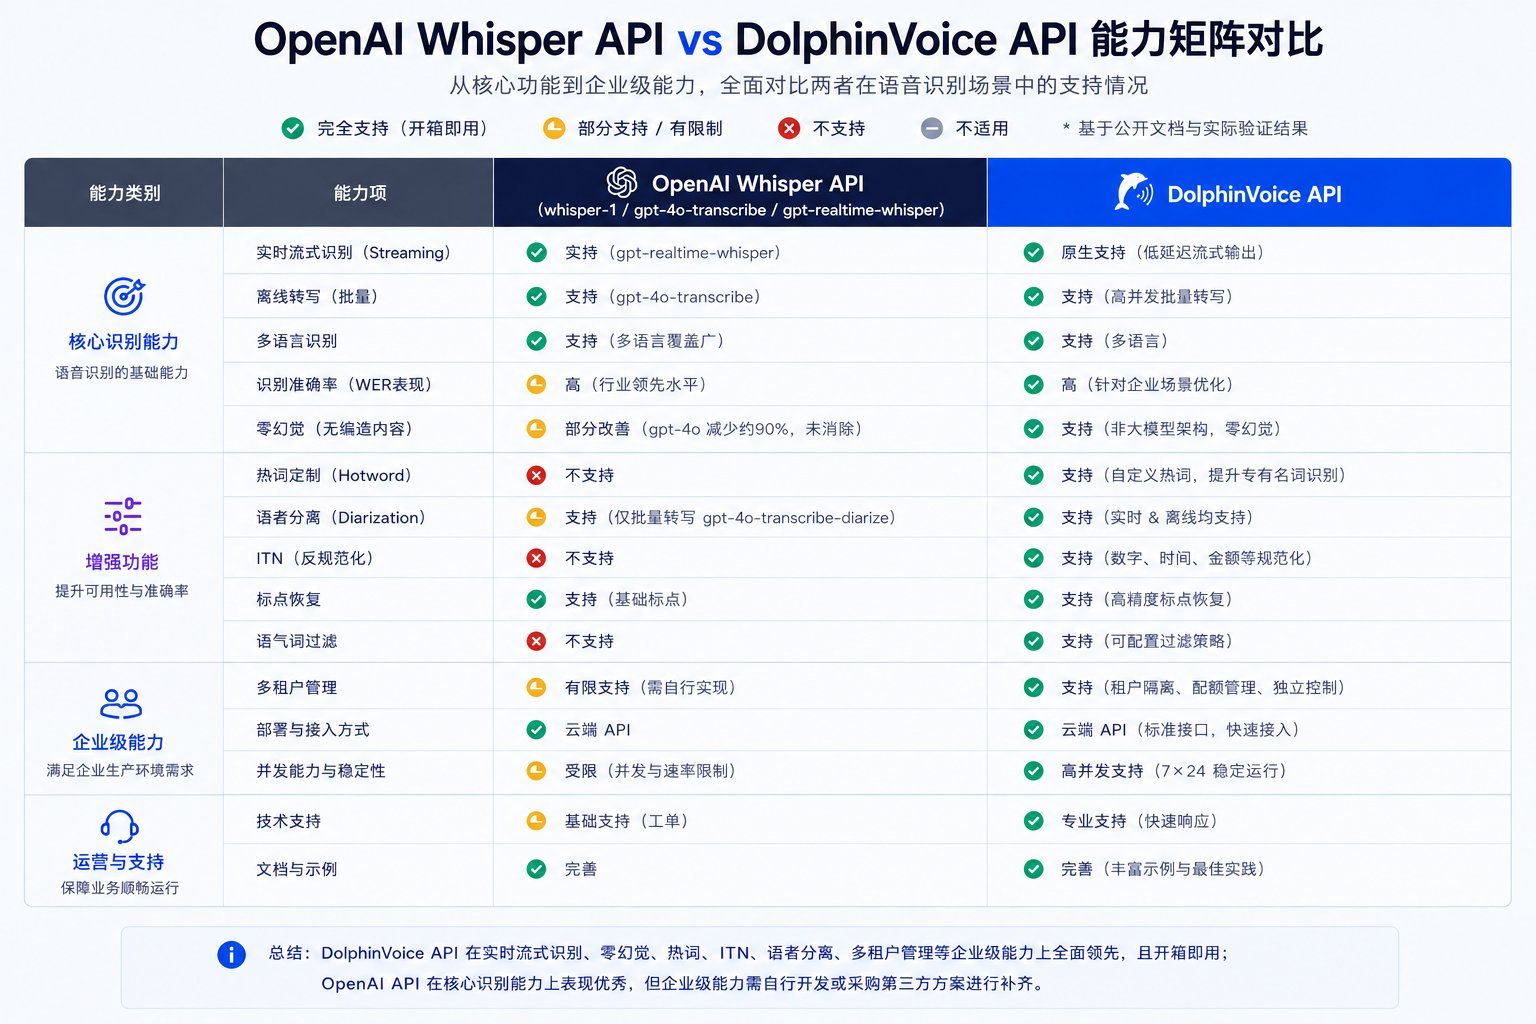The image size is (1536, 1024).
Task: Click green check beside 实持（gpt-realtime-whisper）
Action: coord(536,252)
